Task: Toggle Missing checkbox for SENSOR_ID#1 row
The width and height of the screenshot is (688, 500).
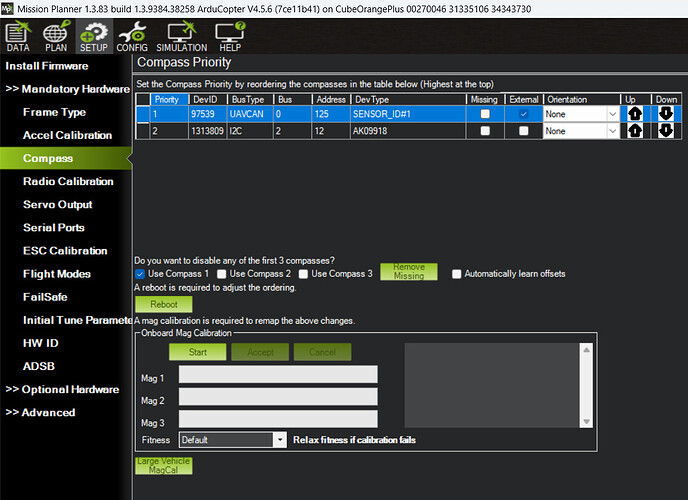Action: (485, 114)
